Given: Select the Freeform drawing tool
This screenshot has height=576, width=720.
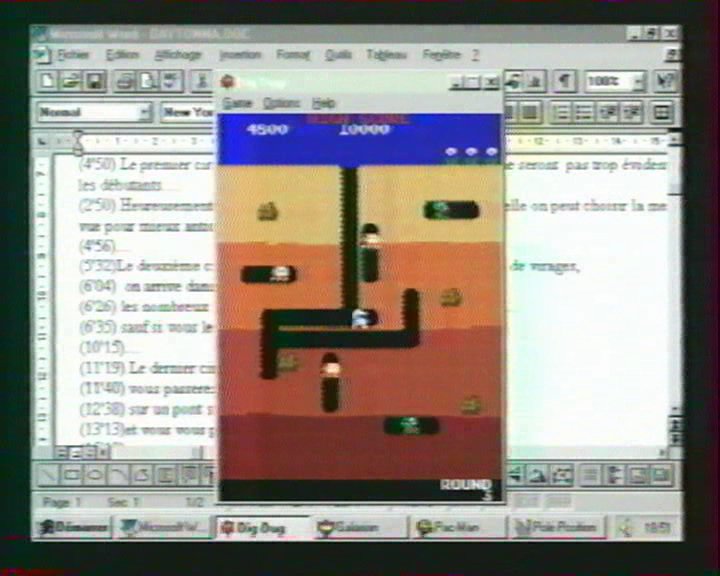Looking at the screenshot, I should [x=142, y=474].
